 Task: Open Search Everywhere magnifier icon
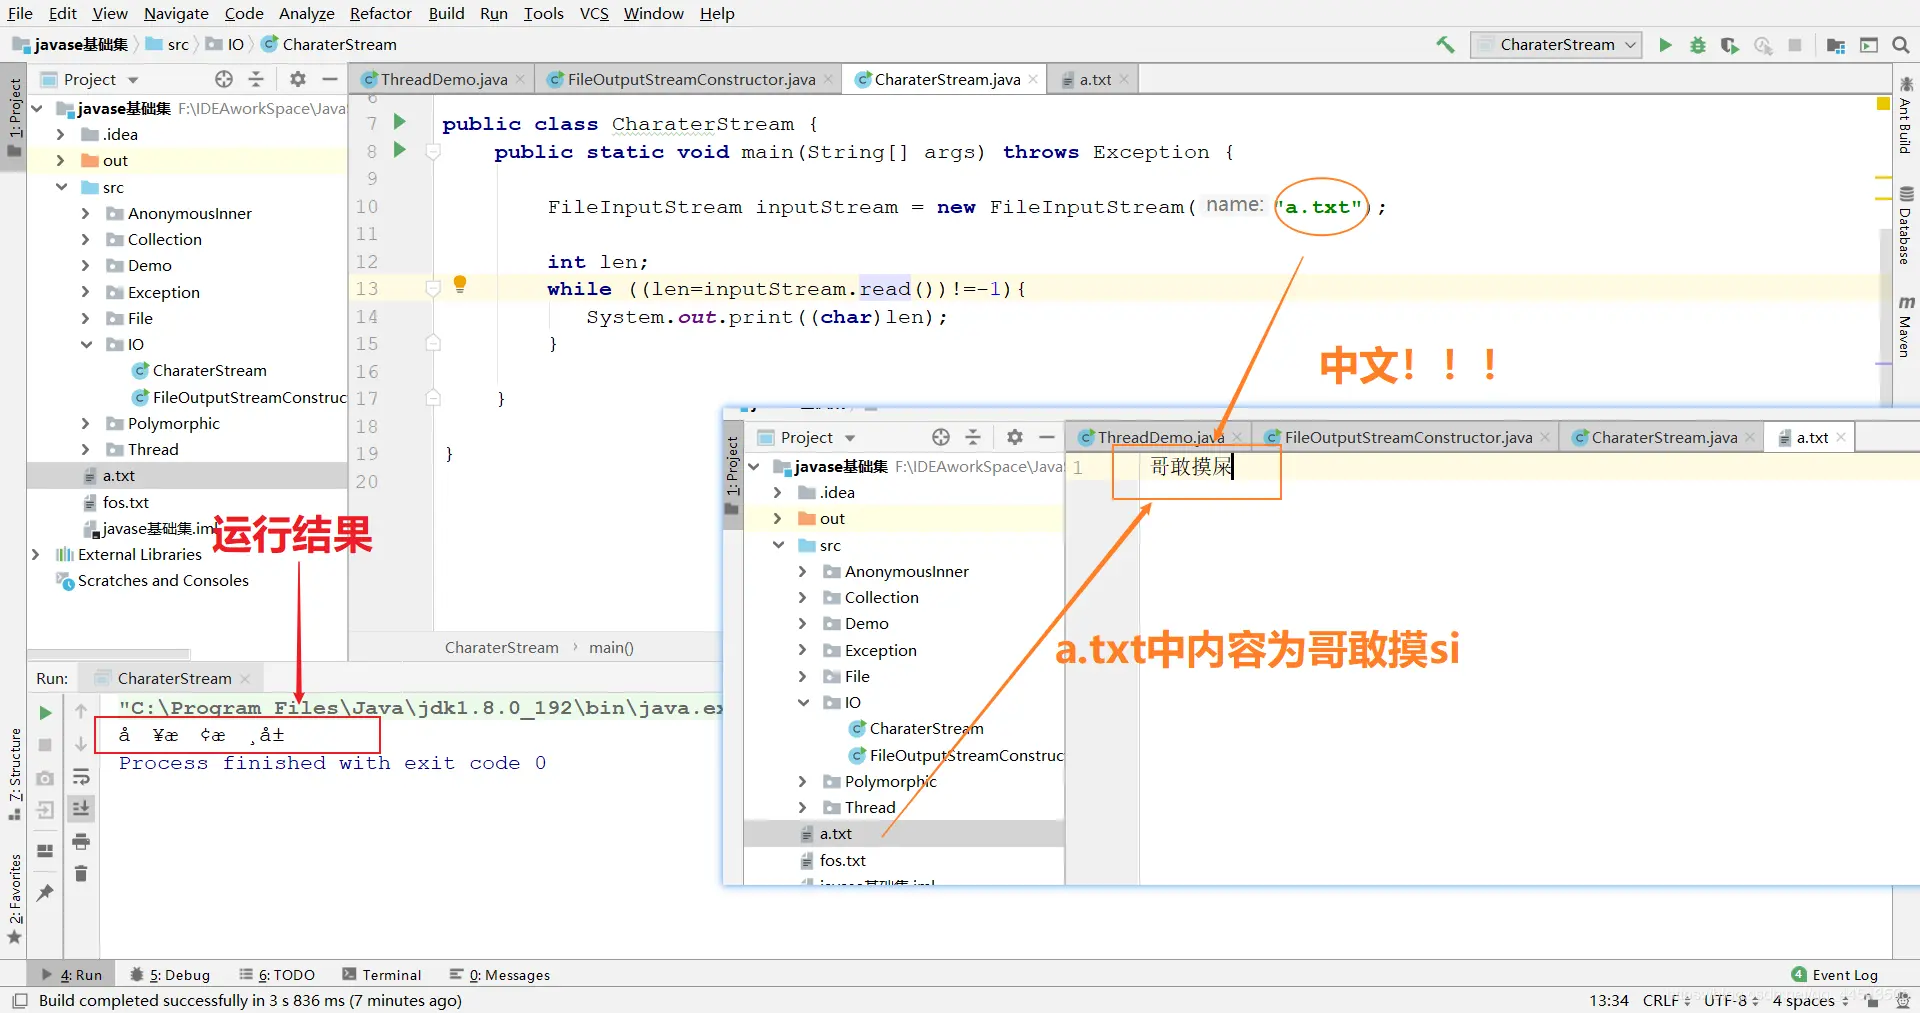1901,45
